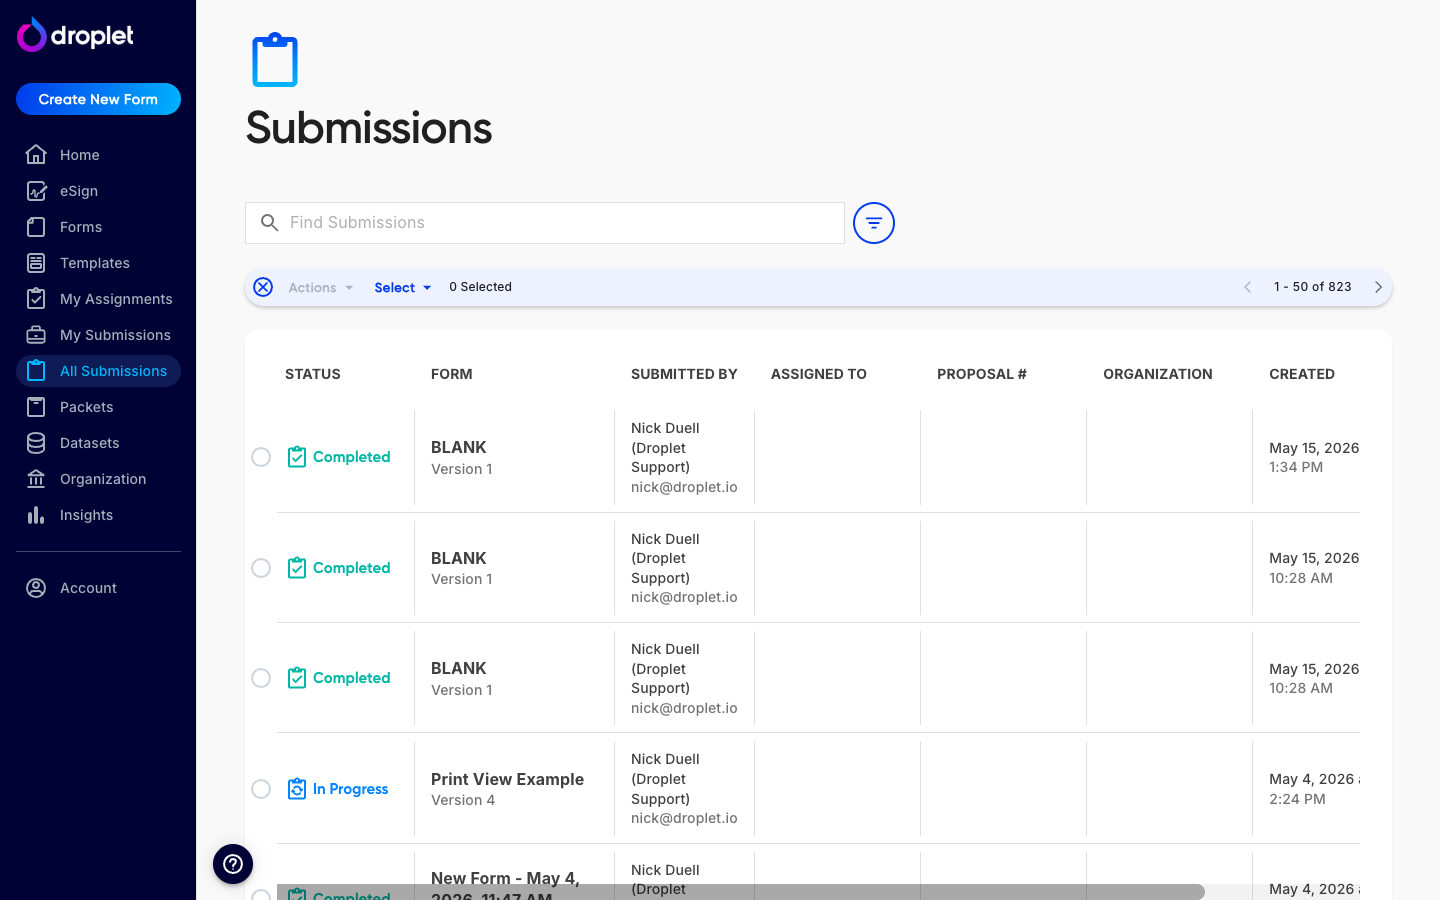Open Templates page
This screenshot has width=1440, height=900.
coord(98,263)
